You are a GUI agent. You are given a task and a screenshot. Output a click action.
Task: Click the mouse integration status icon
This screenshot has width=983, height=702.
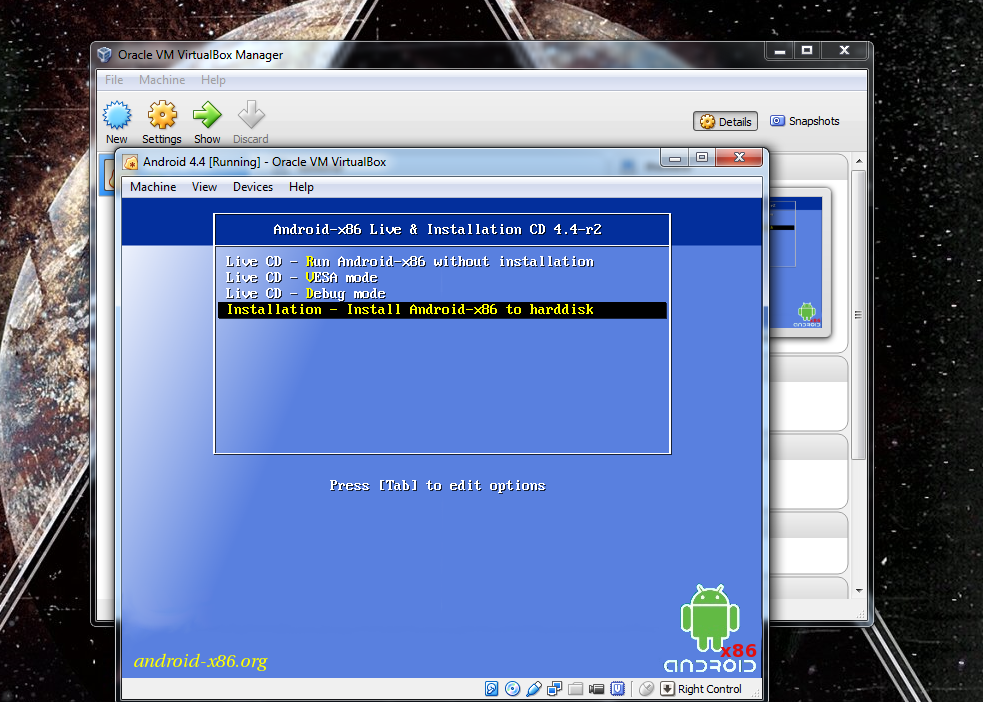point(646,689)
